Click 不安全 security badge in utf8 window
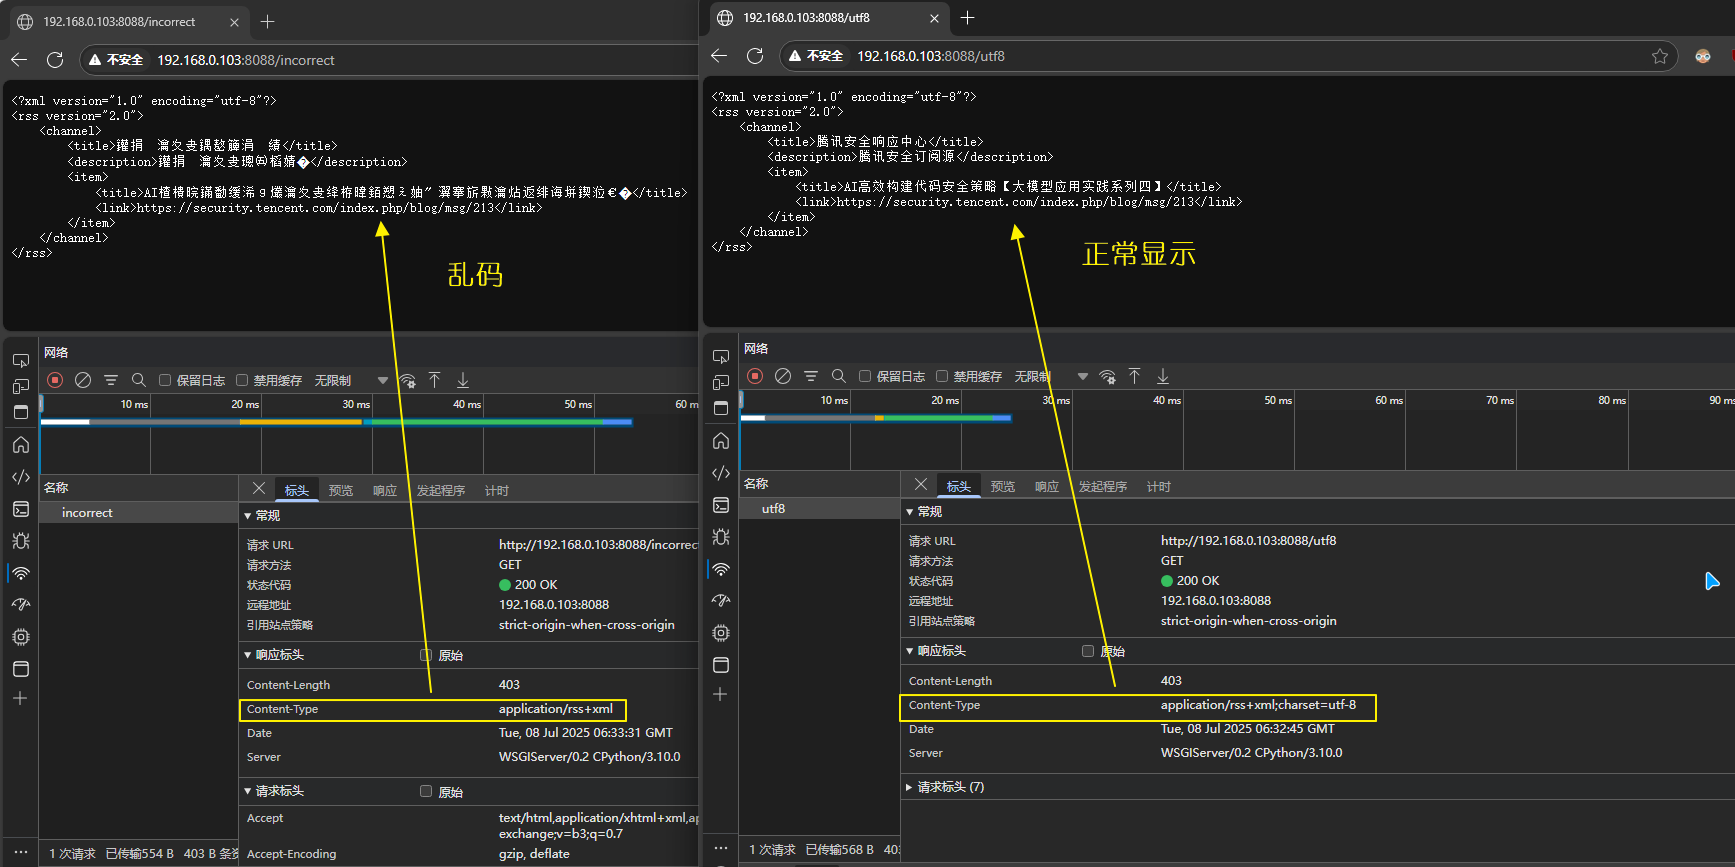1735x867 pixels. coord(815,56)
